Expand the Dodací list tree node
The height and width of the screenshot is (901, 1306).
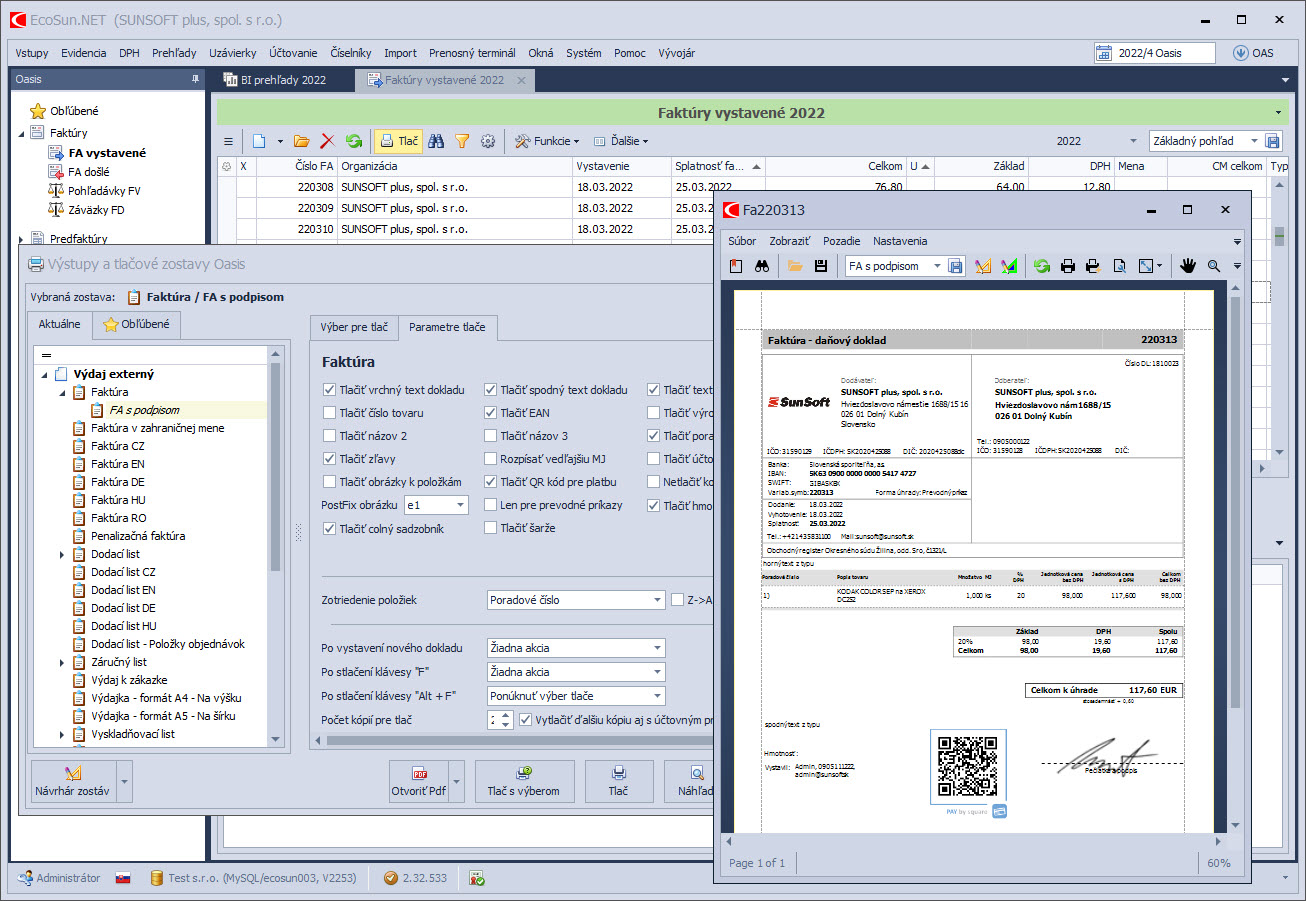62,554
